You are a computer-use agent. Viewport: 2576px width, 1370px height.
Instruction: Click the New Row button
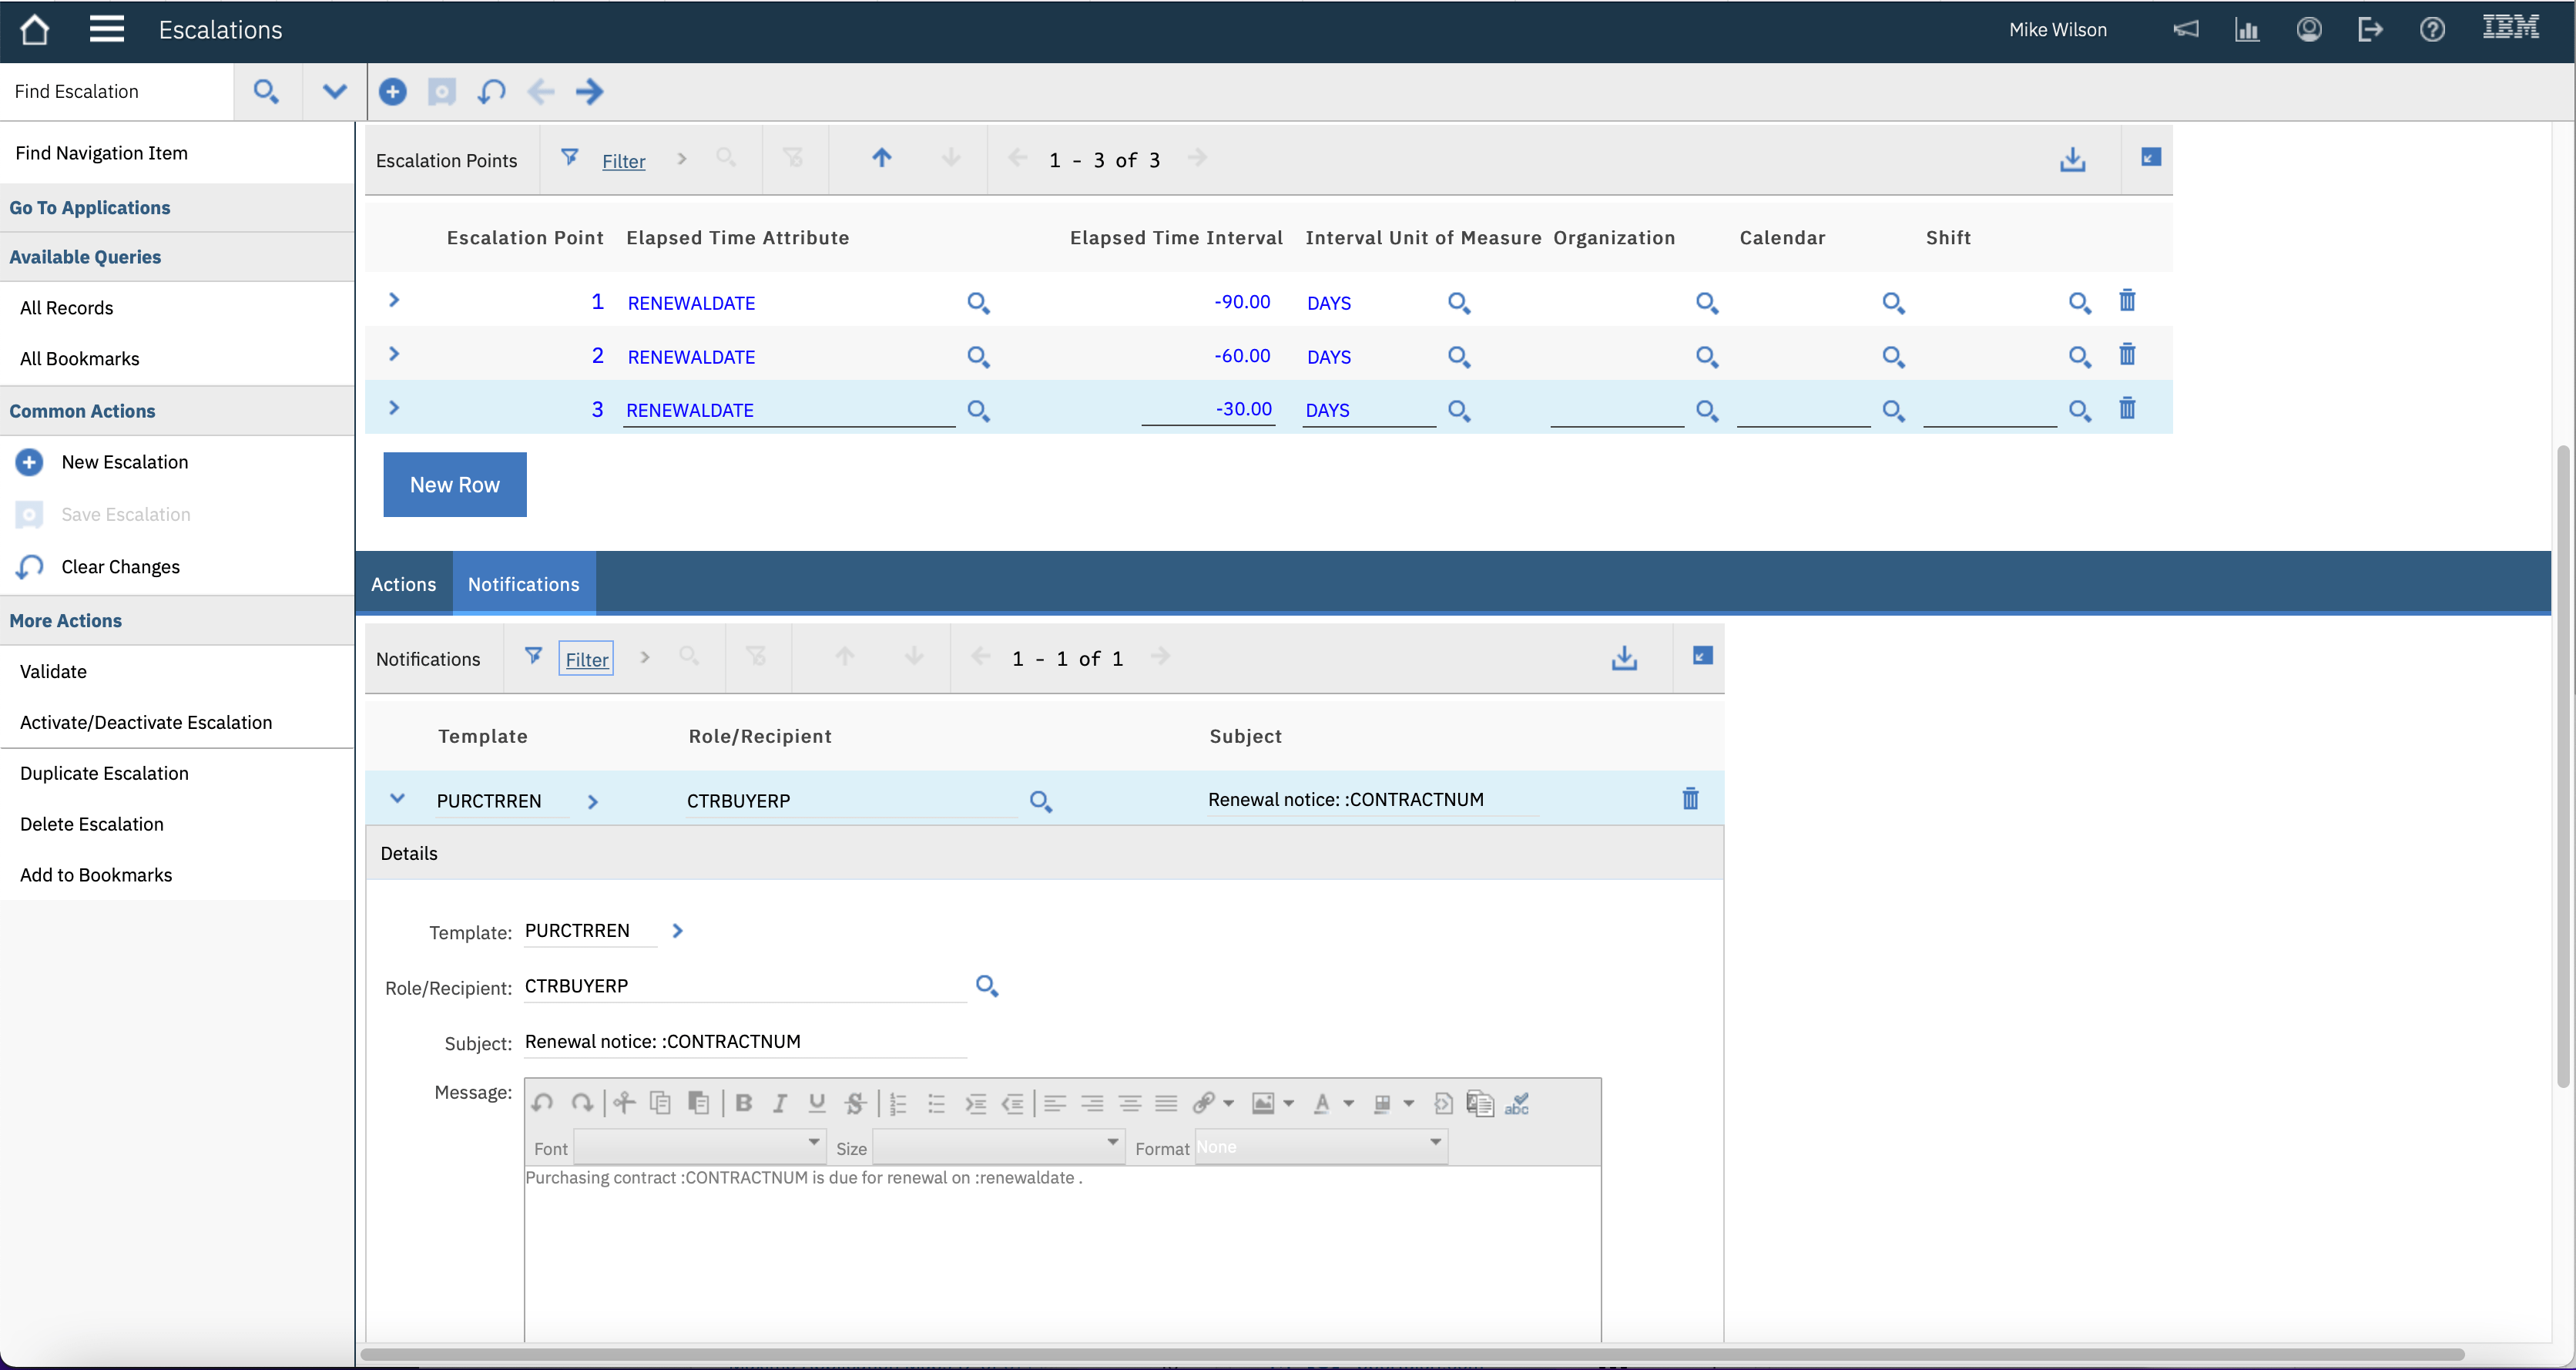(x=454, y=485)
